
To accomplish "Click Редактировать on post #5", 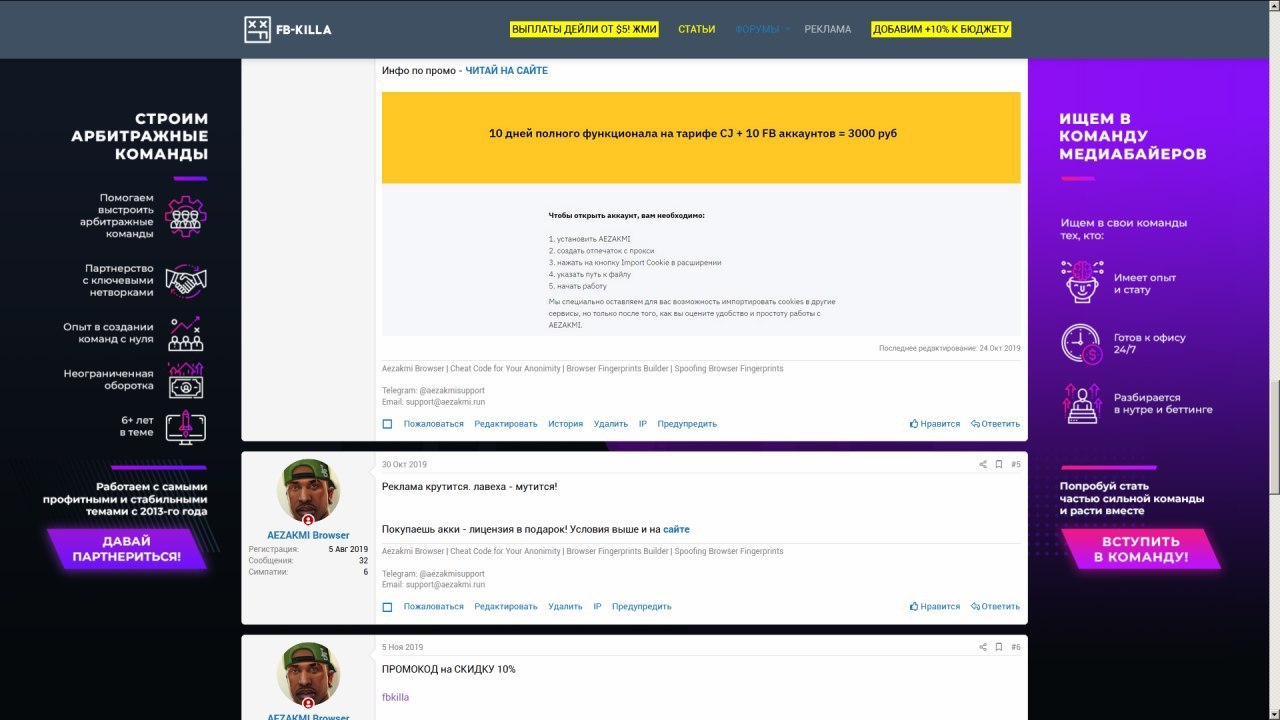I will [x=506, y=606].
